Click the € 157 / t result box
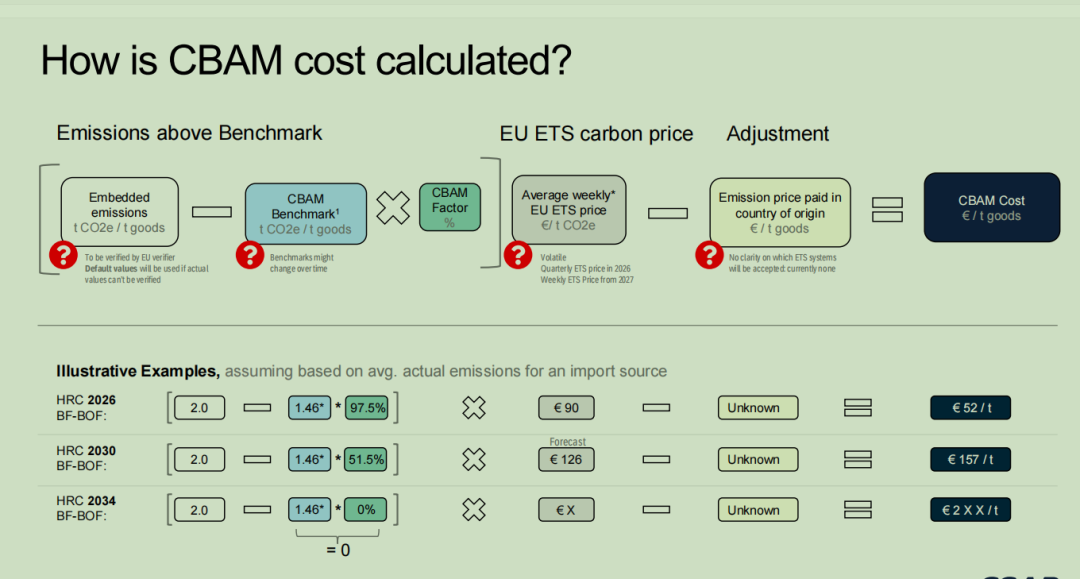This screenshot has width=1080, height=579. [969, 459]
